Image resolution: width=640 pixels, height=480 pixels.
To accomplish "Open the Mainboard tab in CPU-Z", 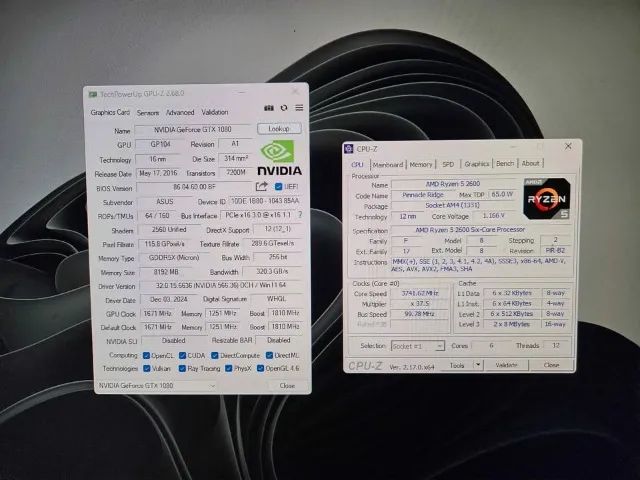I will coord(388,164).
